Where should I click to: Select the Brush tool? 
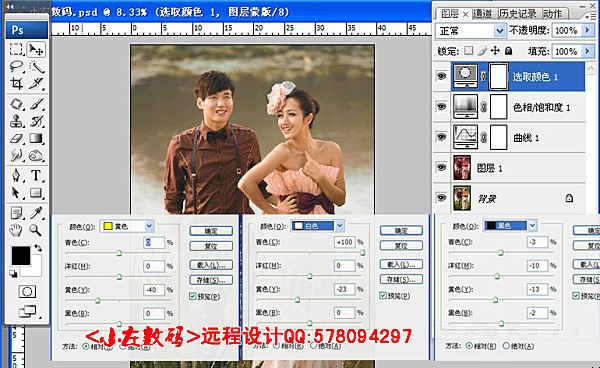(x=36, y=104)
